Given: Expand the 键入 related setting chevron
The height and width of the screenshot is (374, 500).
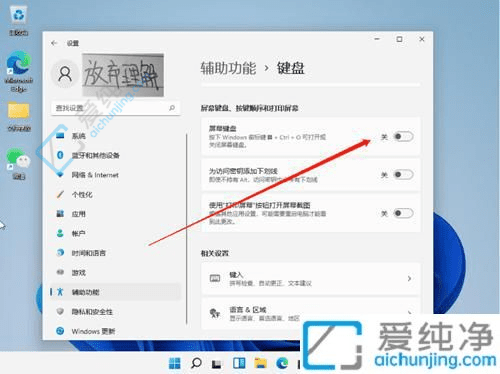Looking at the screenshot, I should 409,278.
